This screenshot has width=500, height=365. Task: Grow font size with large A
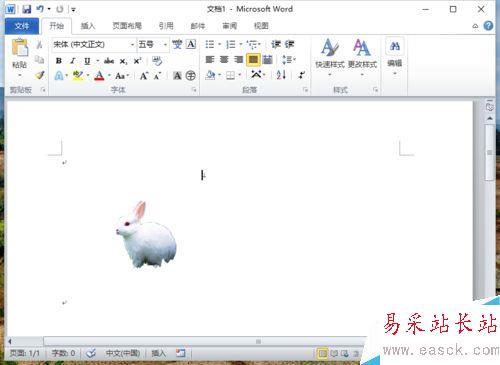point(144,76)
